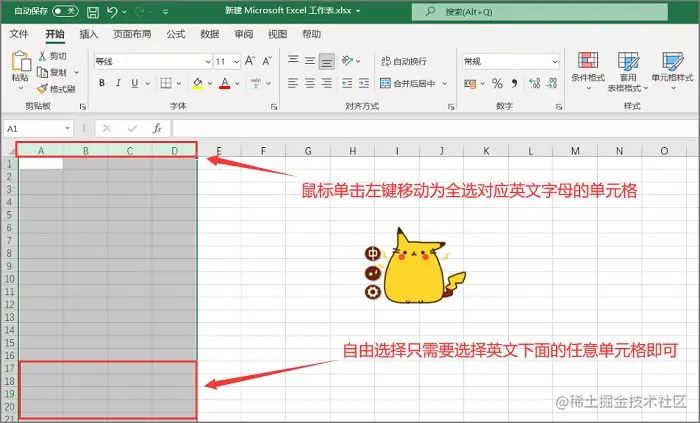Click the Align Left icon

(293, 83)
